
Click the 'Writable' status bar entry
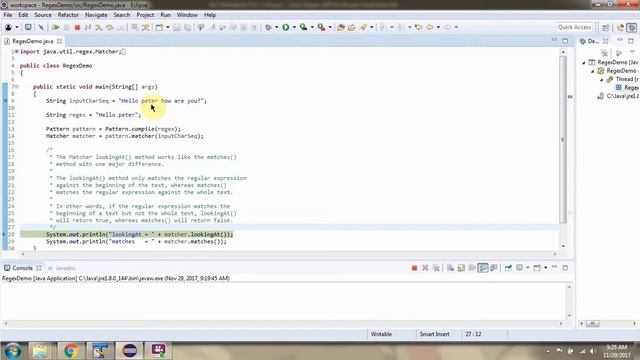pos(381,334)
